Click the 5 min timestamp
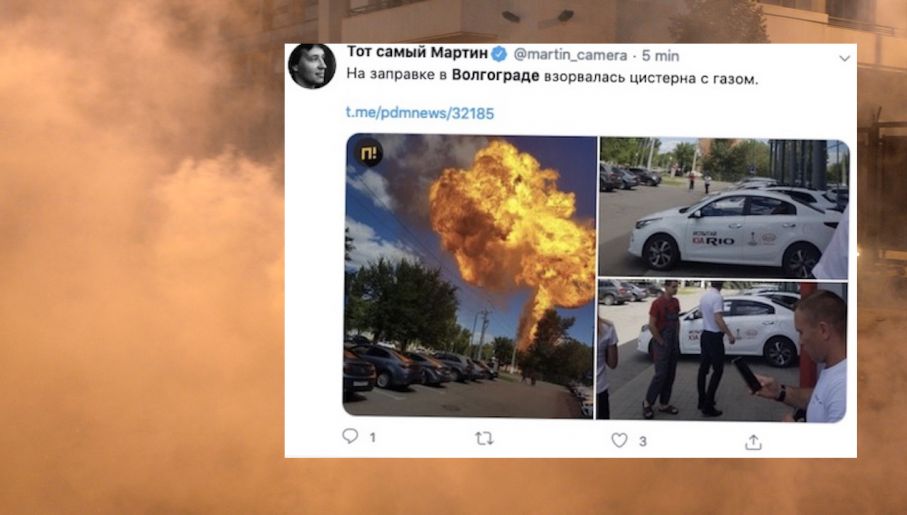The image size is (907, 515). tap(661, 56)
